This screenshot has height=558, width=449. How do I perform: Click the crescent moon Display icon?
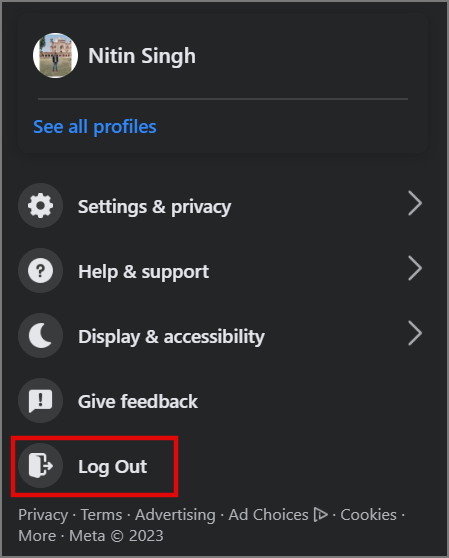[41, 336]
